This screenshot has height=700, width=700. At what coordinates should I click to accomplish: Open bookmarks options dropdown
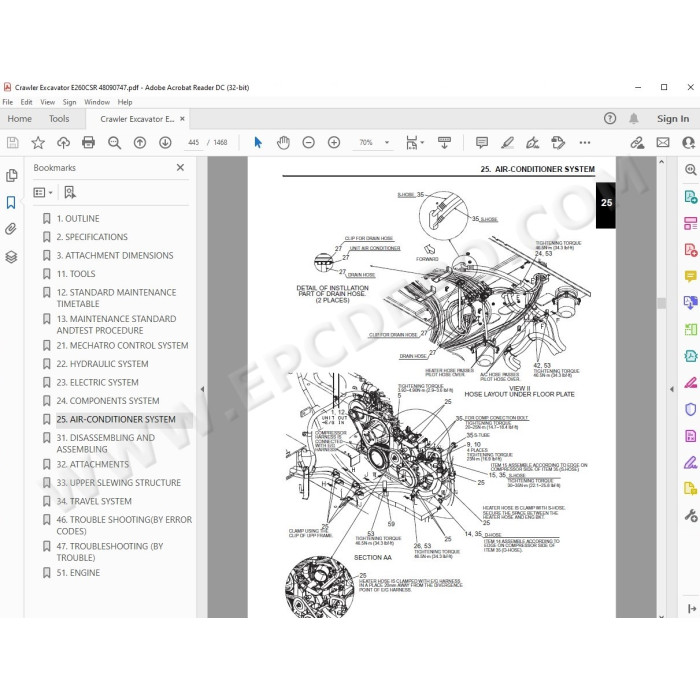pos(43,192)
